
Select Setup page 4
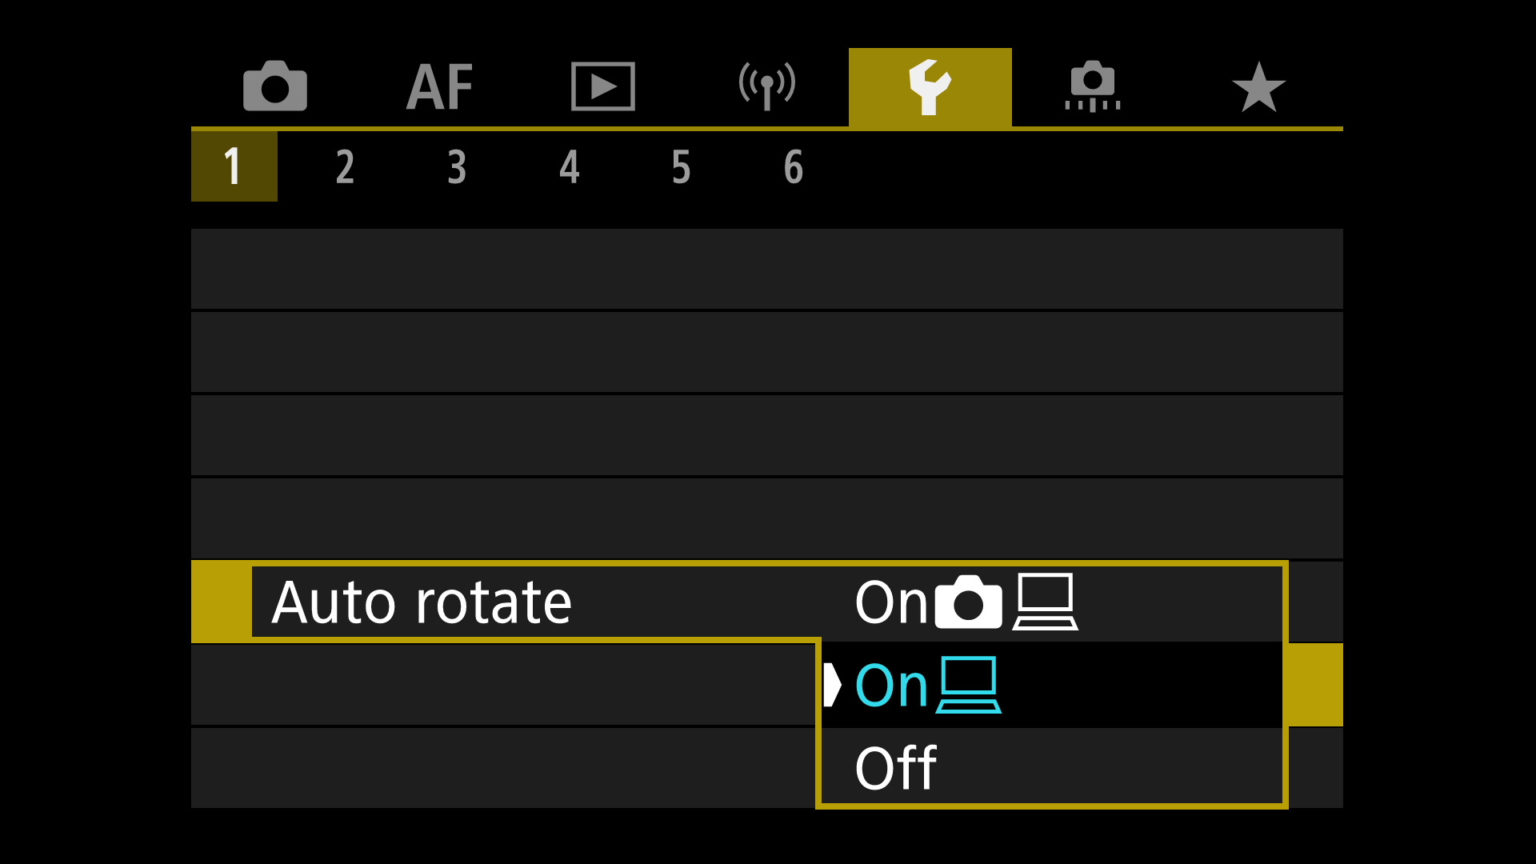569,167
